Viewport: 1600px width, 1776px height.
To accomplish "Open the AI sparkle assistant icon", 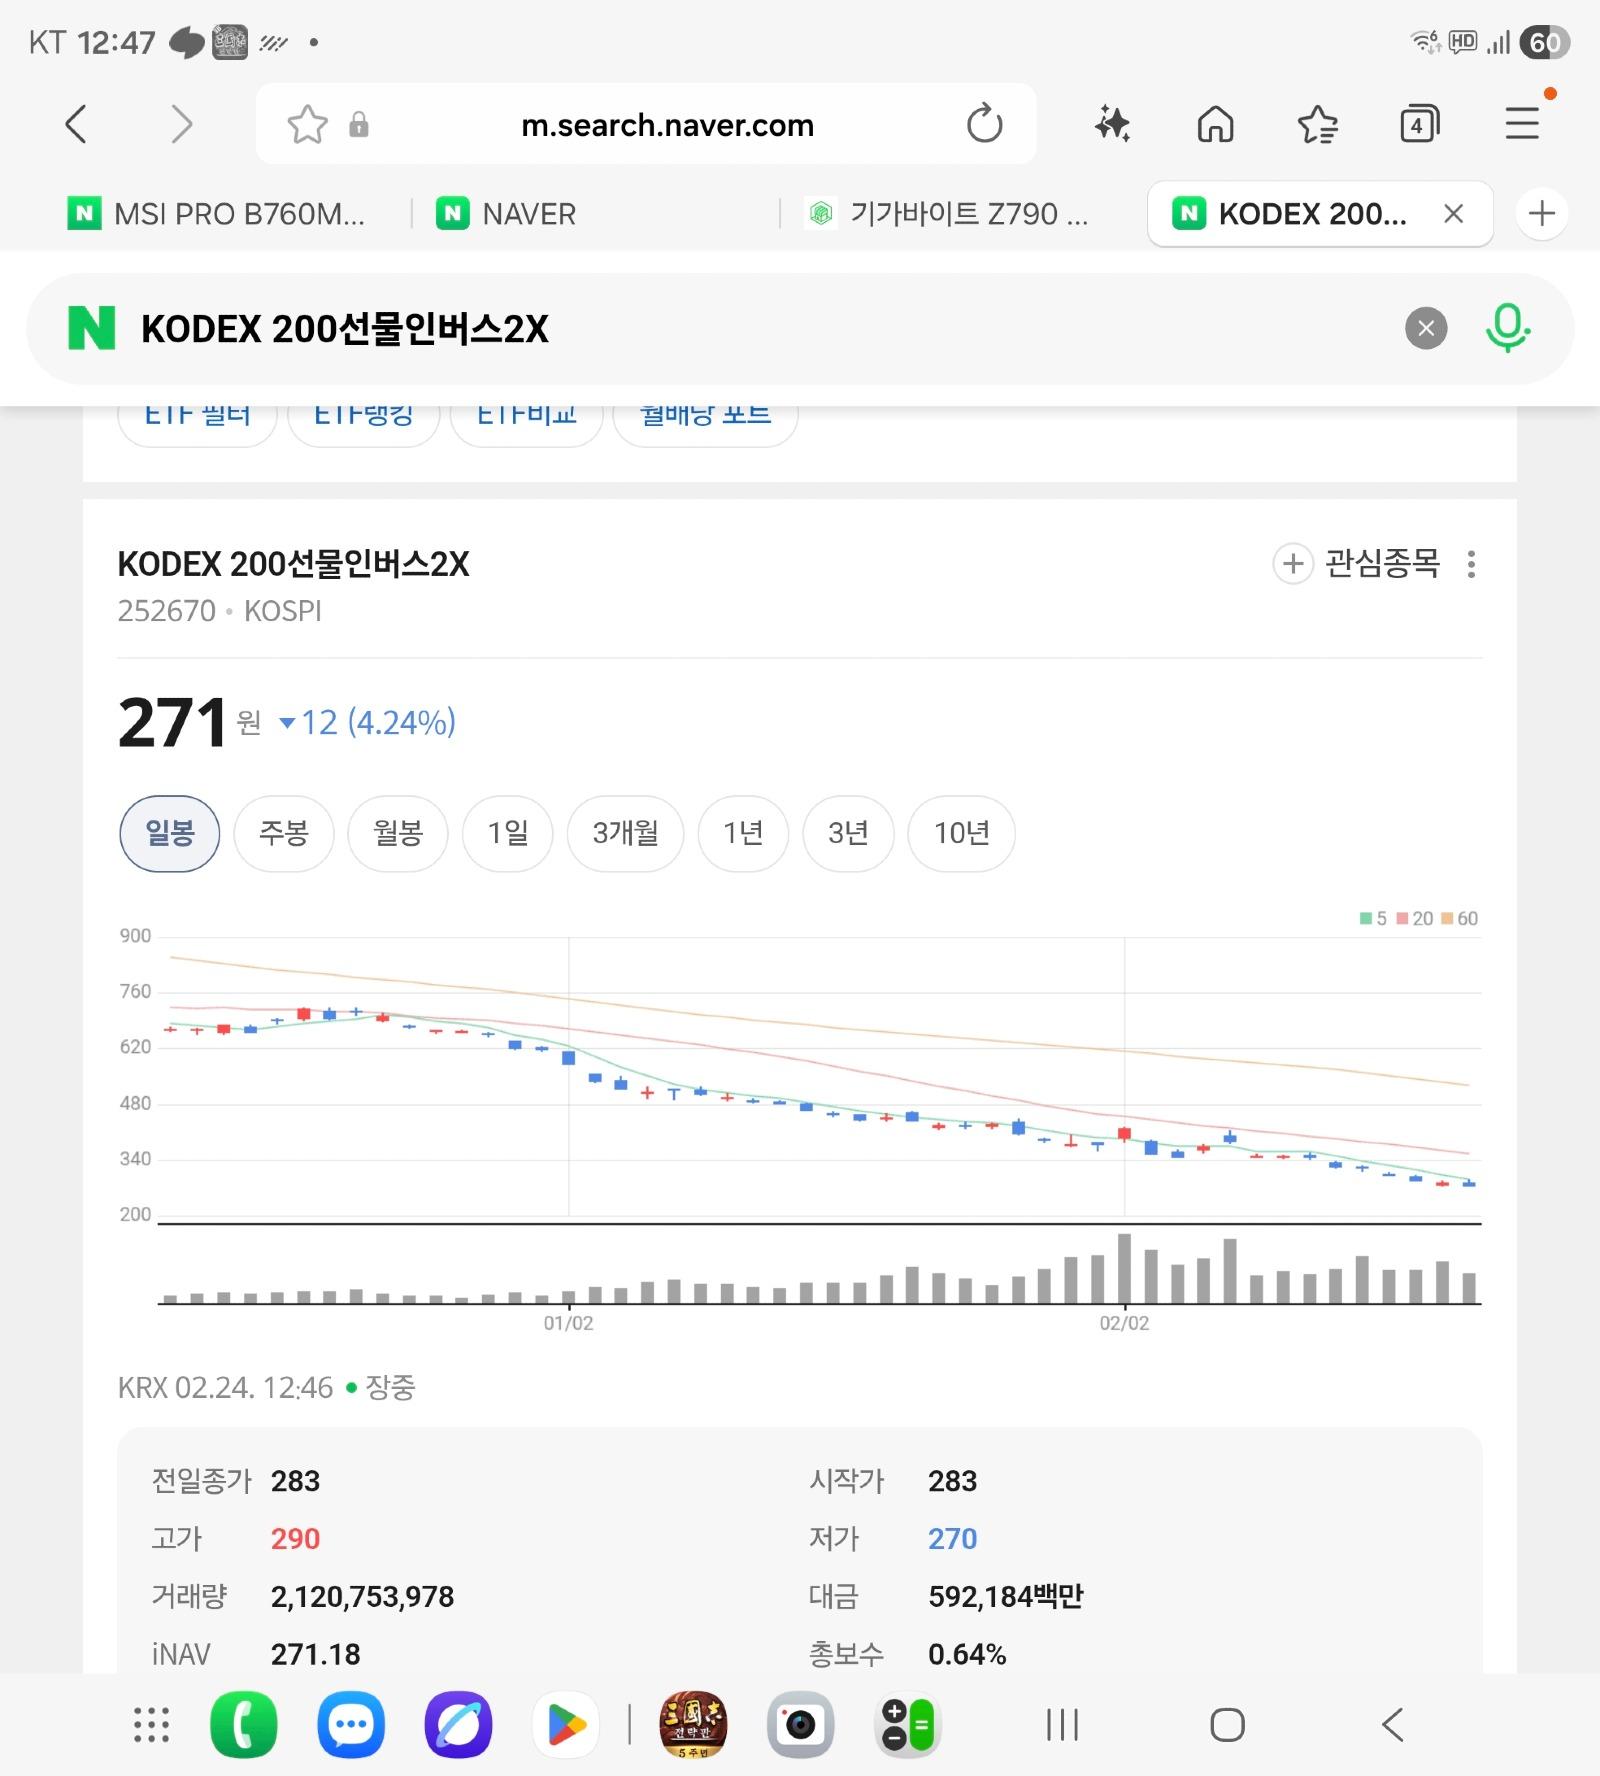I will pyautogui.click(x=1112, y=124).
